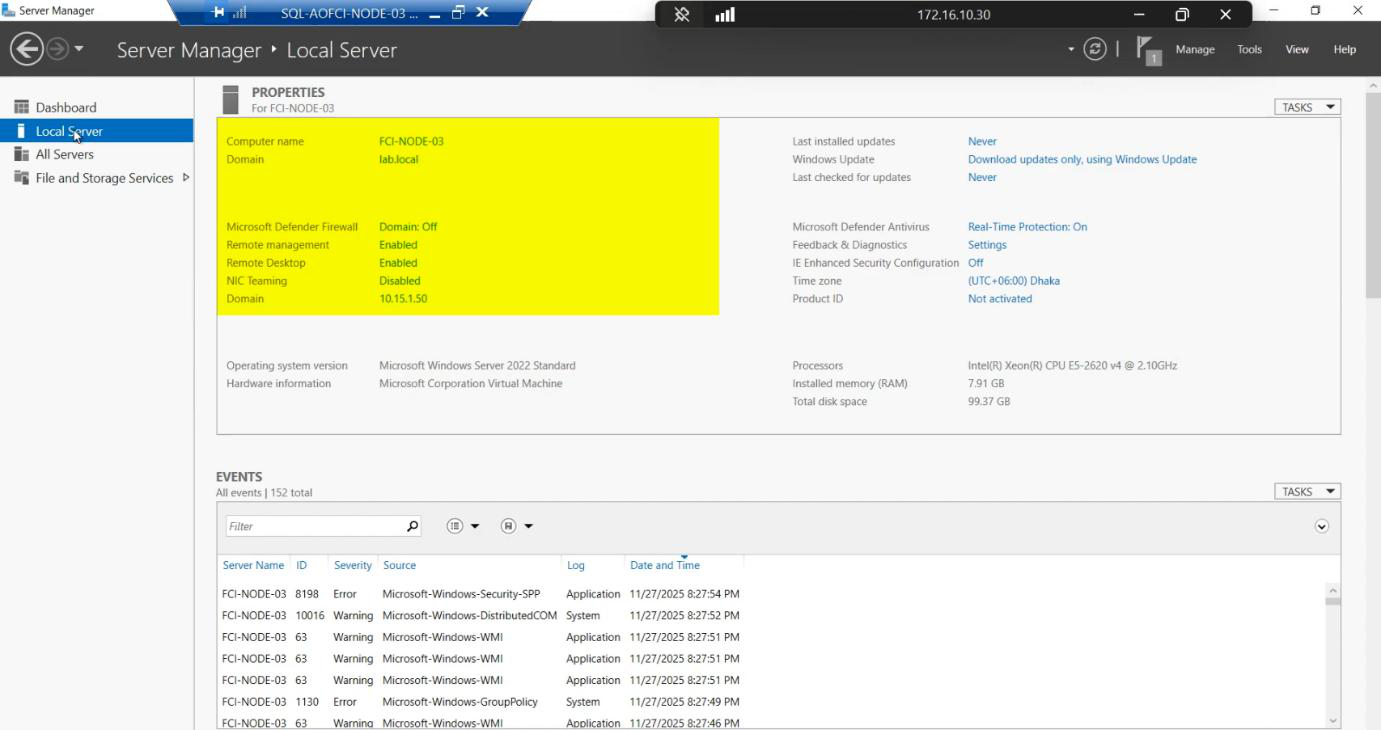Screen dimensions: 1381x730
Task: Click events list scroll-up arrow
Action: click(x=1332, y=591)
